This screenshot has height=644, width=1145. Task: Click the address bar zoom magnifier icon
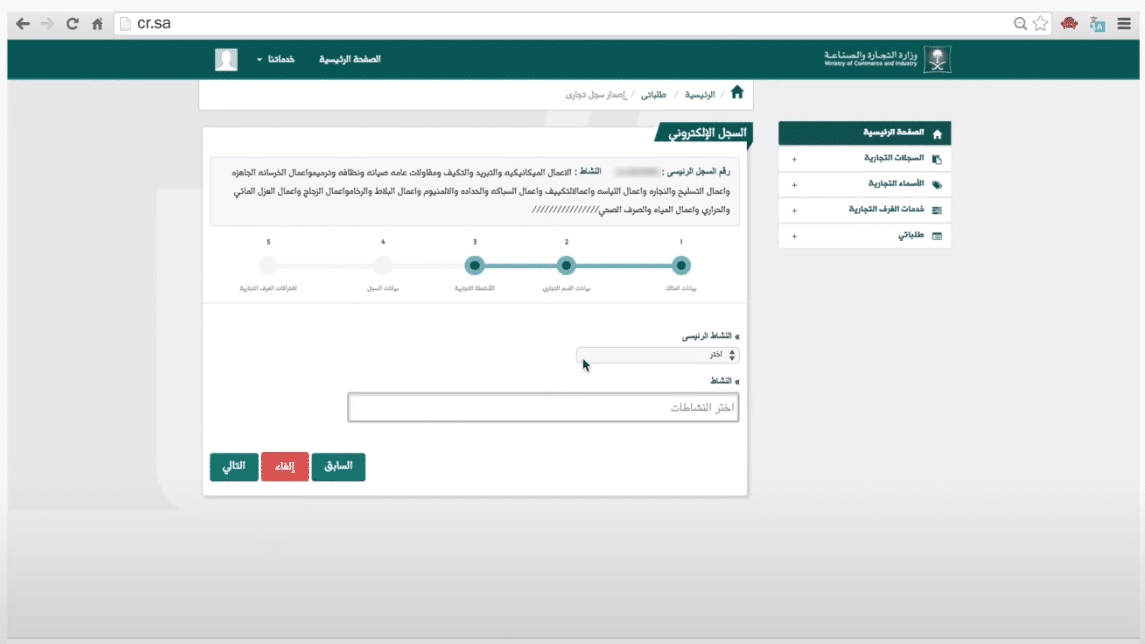point(1020,24)
